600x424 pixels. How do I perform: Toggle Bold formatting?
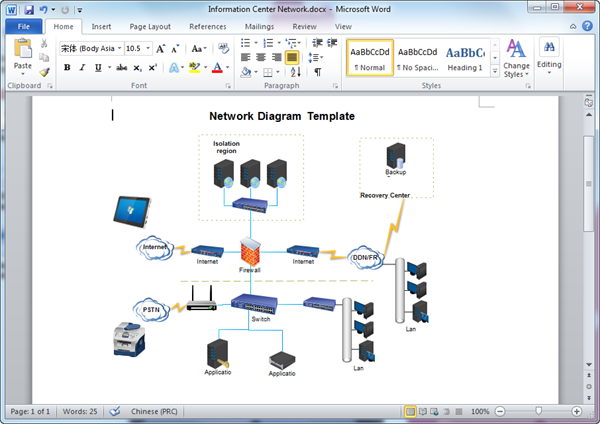coord(67,68)
